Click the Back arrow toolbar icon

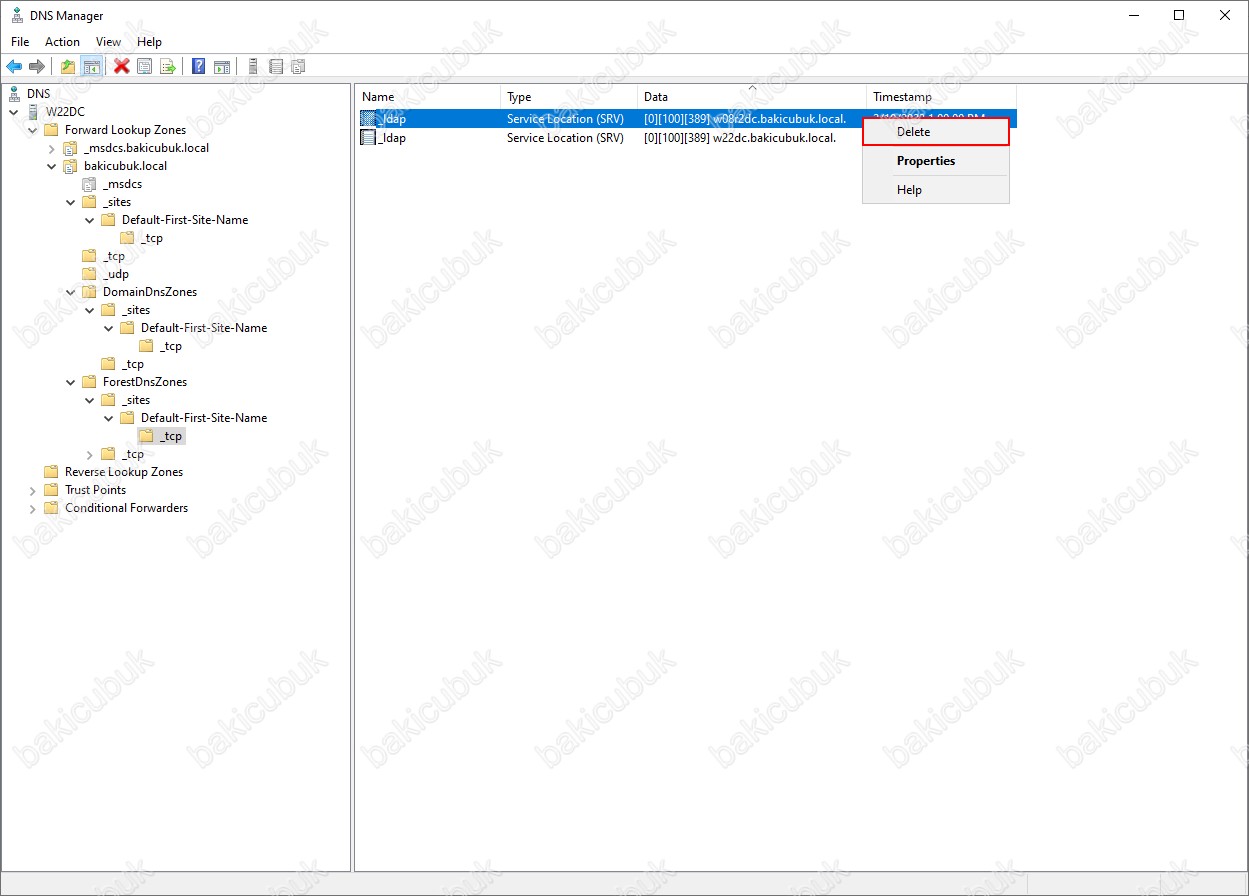click(x=14, y=67)
